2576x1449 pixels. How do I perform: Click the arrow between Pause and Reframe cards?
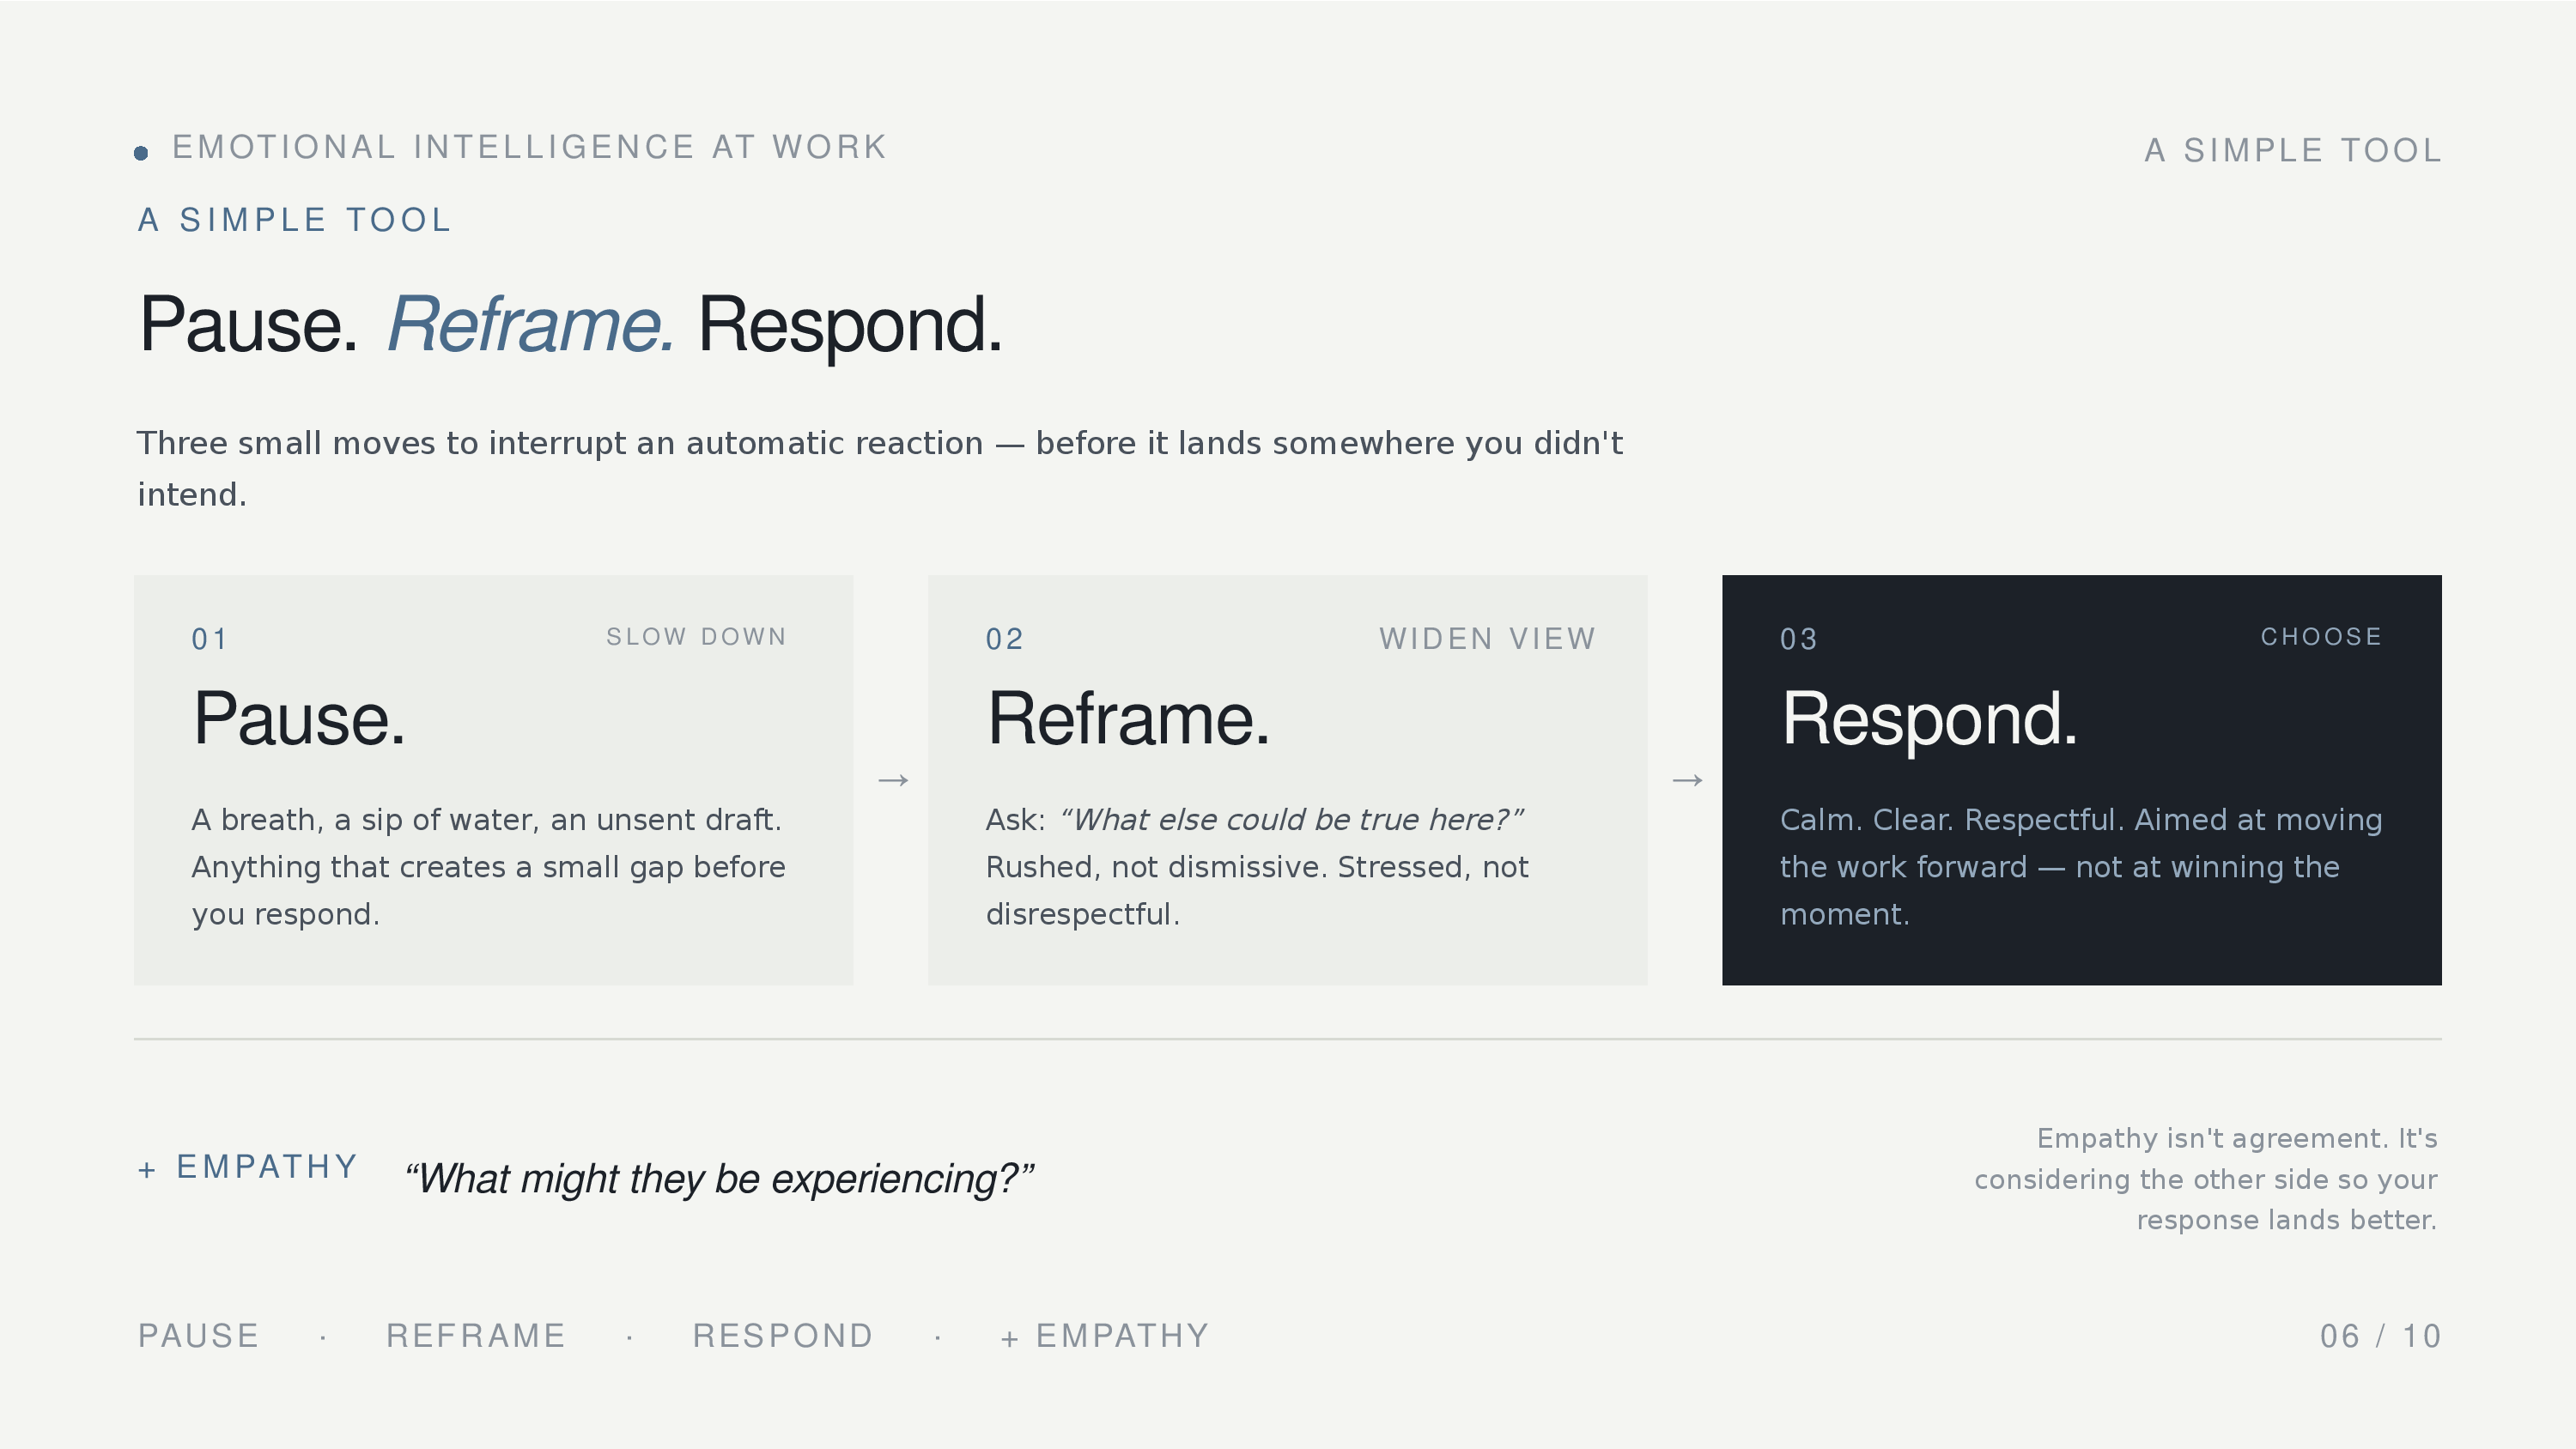click(892, 780)
